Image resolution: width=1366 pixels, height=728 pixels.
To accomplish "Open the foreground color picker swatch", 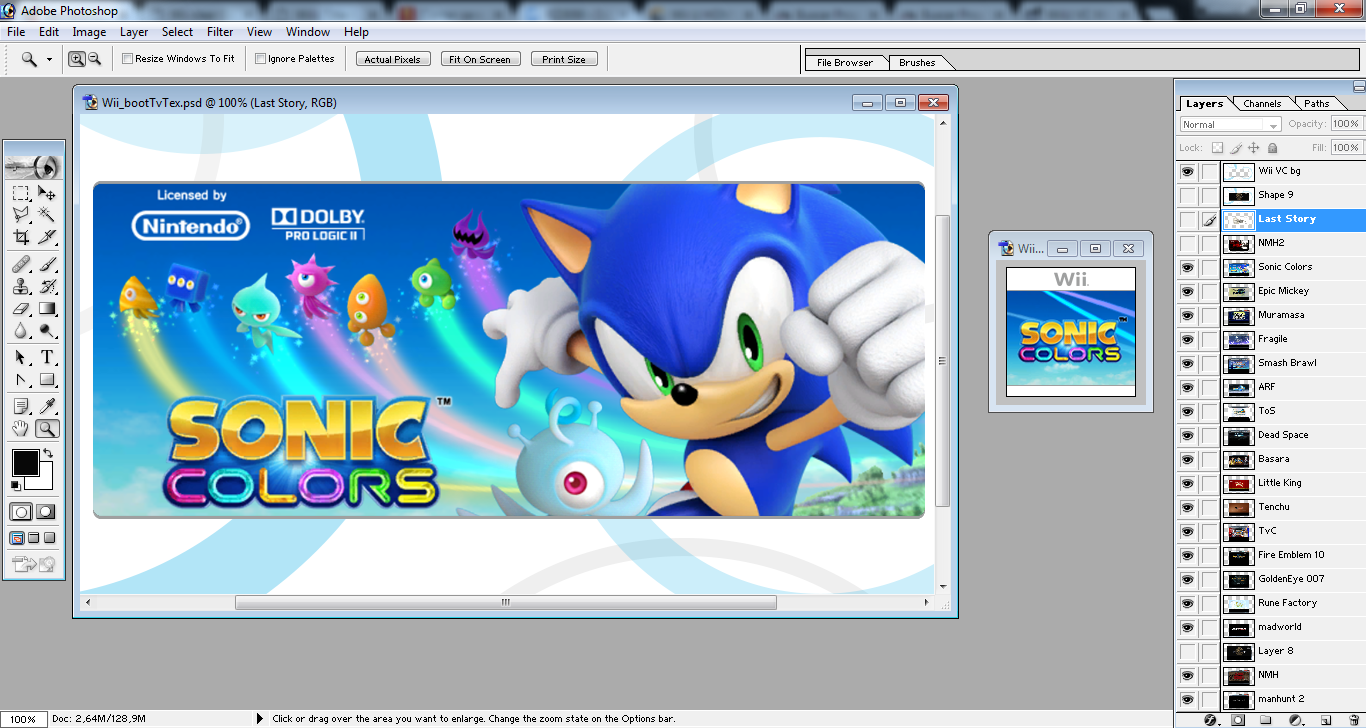I will click(x=25, y=463).
